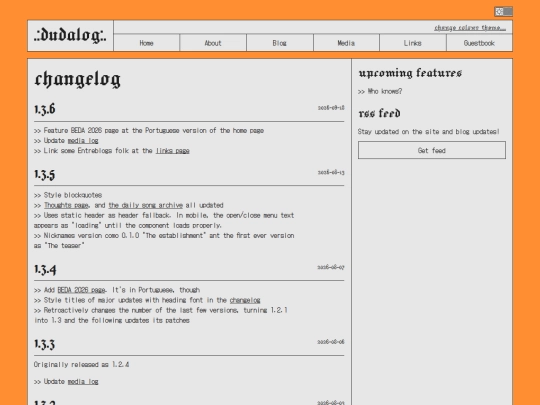
Task: Click the .:dudalog:. site logo
Action: [70, 35]
